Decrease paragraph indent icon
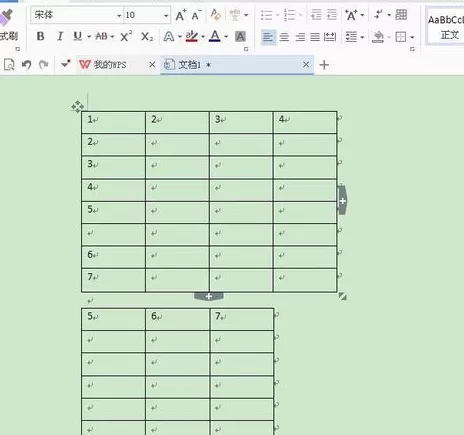 316,15
